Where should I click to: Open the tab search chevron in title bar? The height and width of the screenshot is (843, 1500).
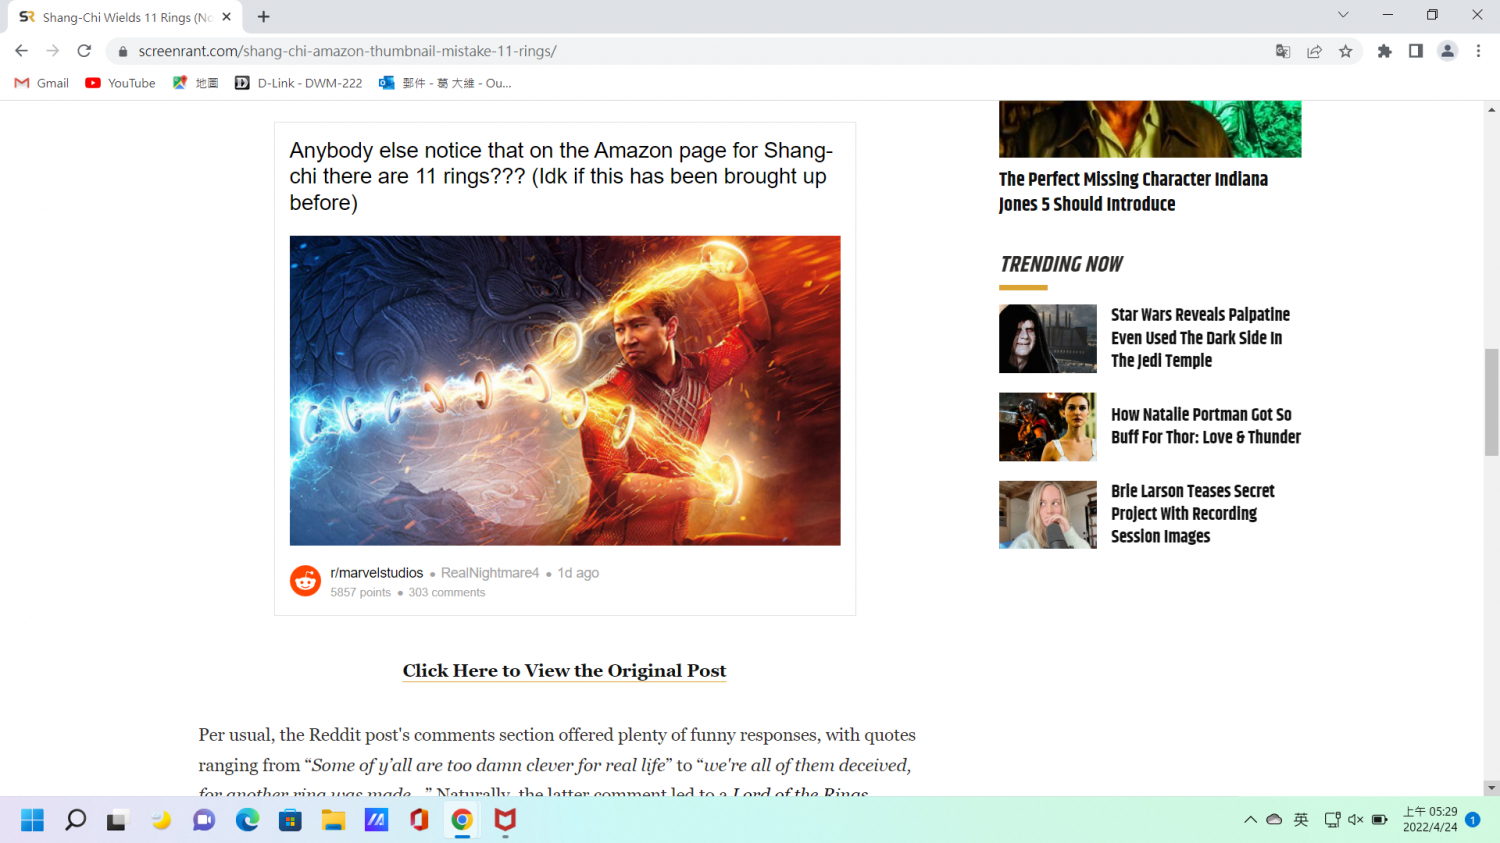point(1343,15)
